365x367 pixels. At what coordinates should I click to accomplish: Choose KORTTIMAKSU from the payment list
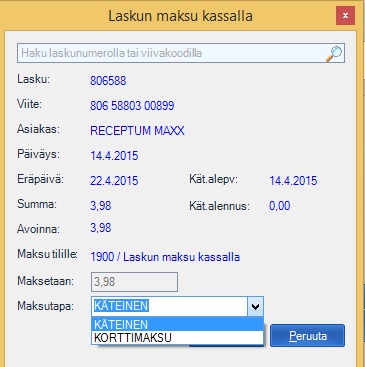point(177,338)
